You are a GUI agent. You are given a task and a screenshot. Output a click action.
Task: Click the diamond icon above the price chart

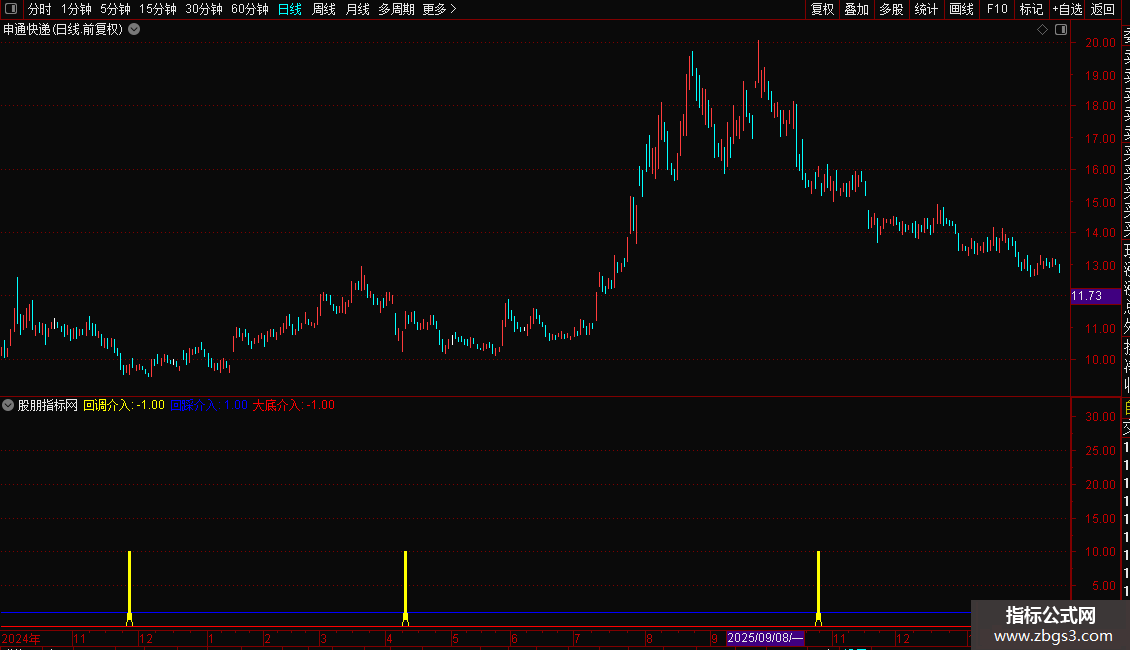(1042, 30)
